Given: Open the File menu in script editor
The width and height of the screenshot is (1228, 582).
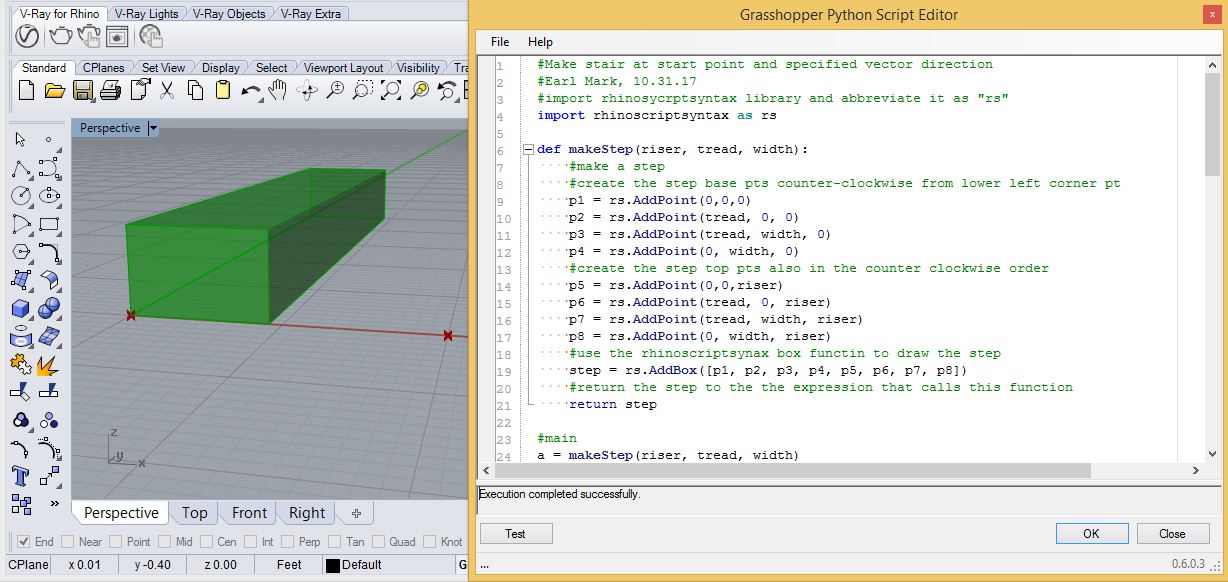Looking at the screenshot, I should (500, 42).
